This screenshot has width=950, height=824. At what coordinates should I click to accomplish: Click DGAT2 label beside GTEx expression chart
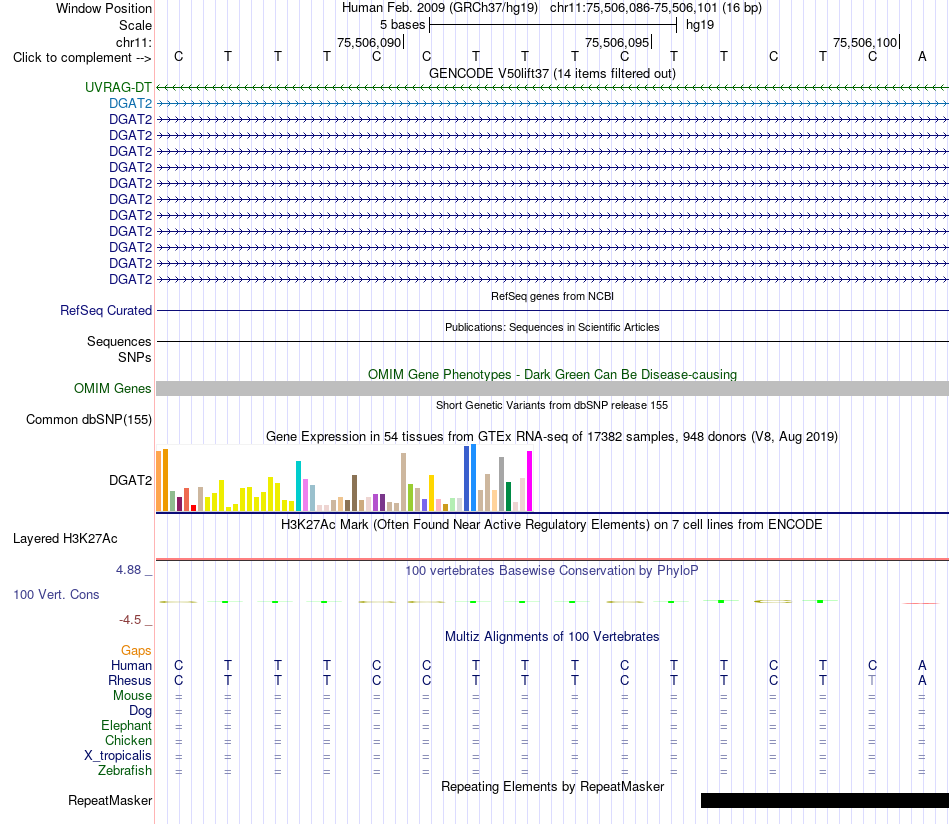(130, 480)
